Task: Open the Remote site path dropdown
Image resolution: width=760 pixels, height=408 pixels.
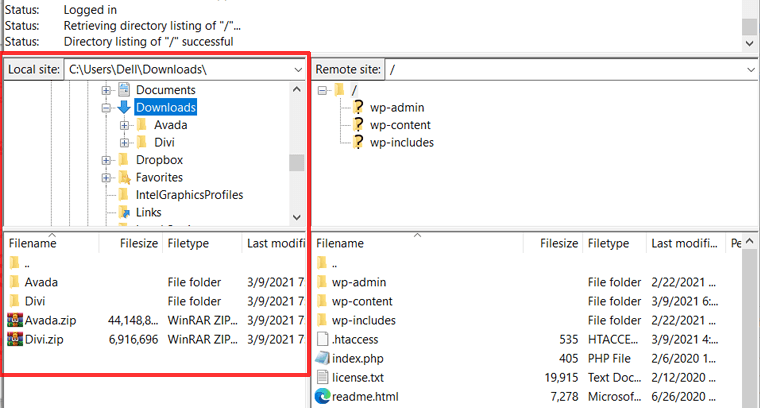Action: point(751,69)
